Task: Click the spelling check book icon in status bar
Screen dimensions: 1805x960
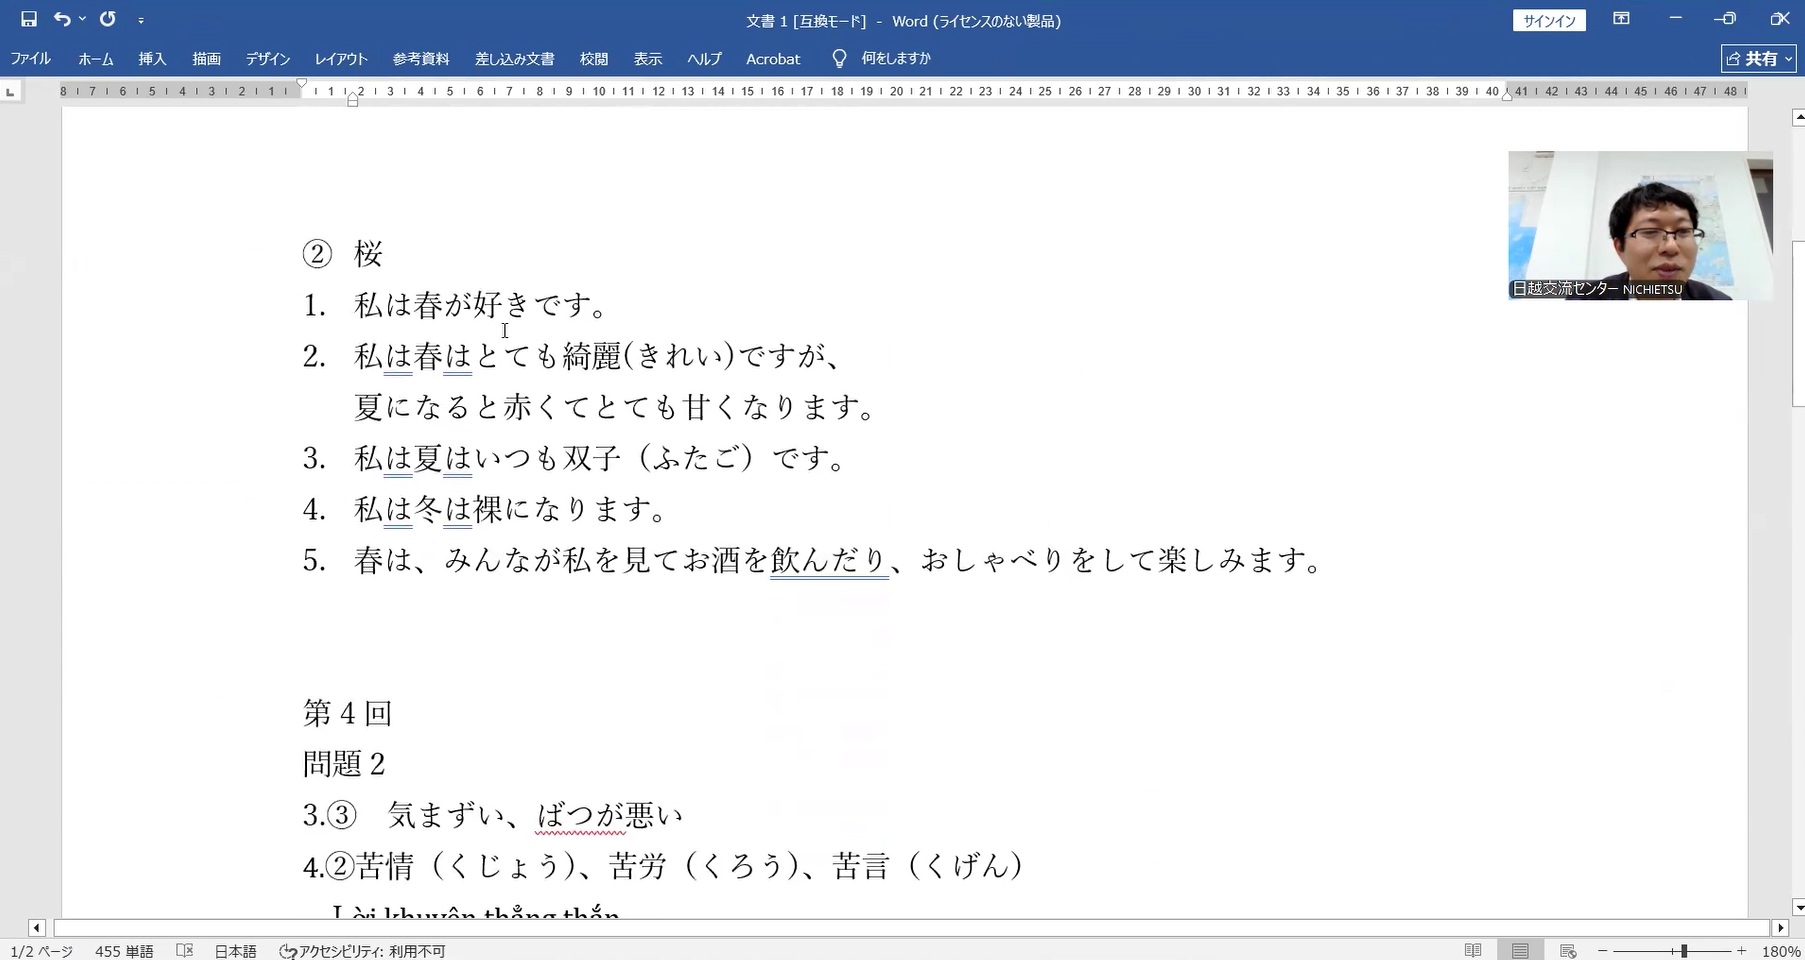Action: (x=184, y=950)
